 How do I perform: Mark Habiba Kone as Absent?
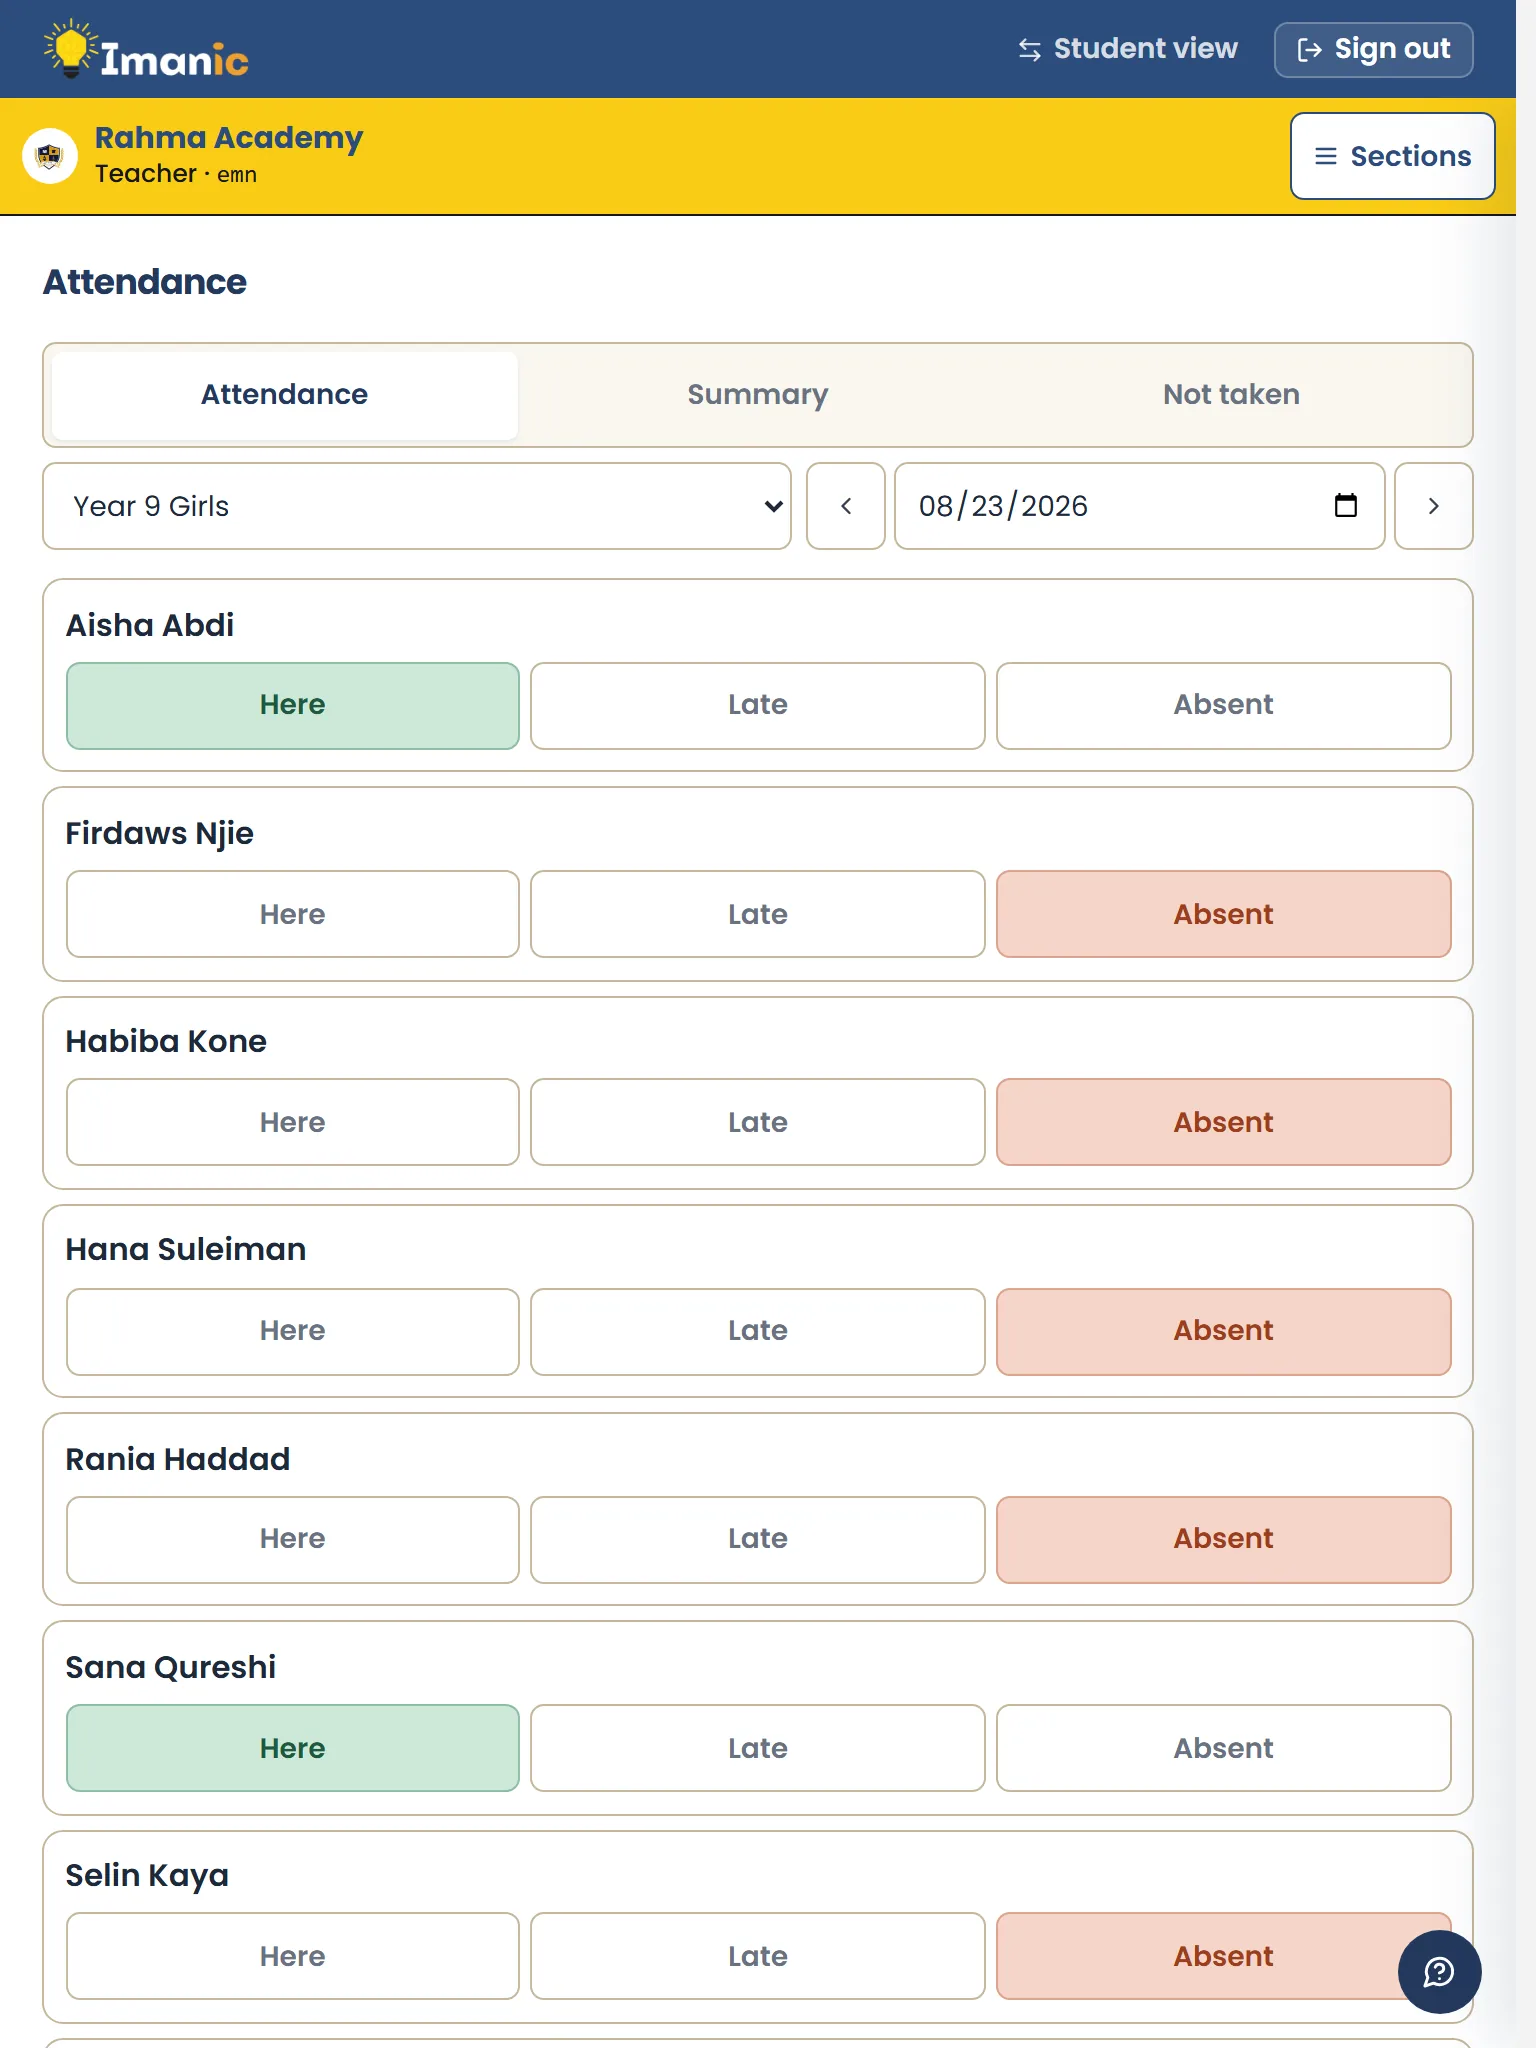coord(1224,1122)
